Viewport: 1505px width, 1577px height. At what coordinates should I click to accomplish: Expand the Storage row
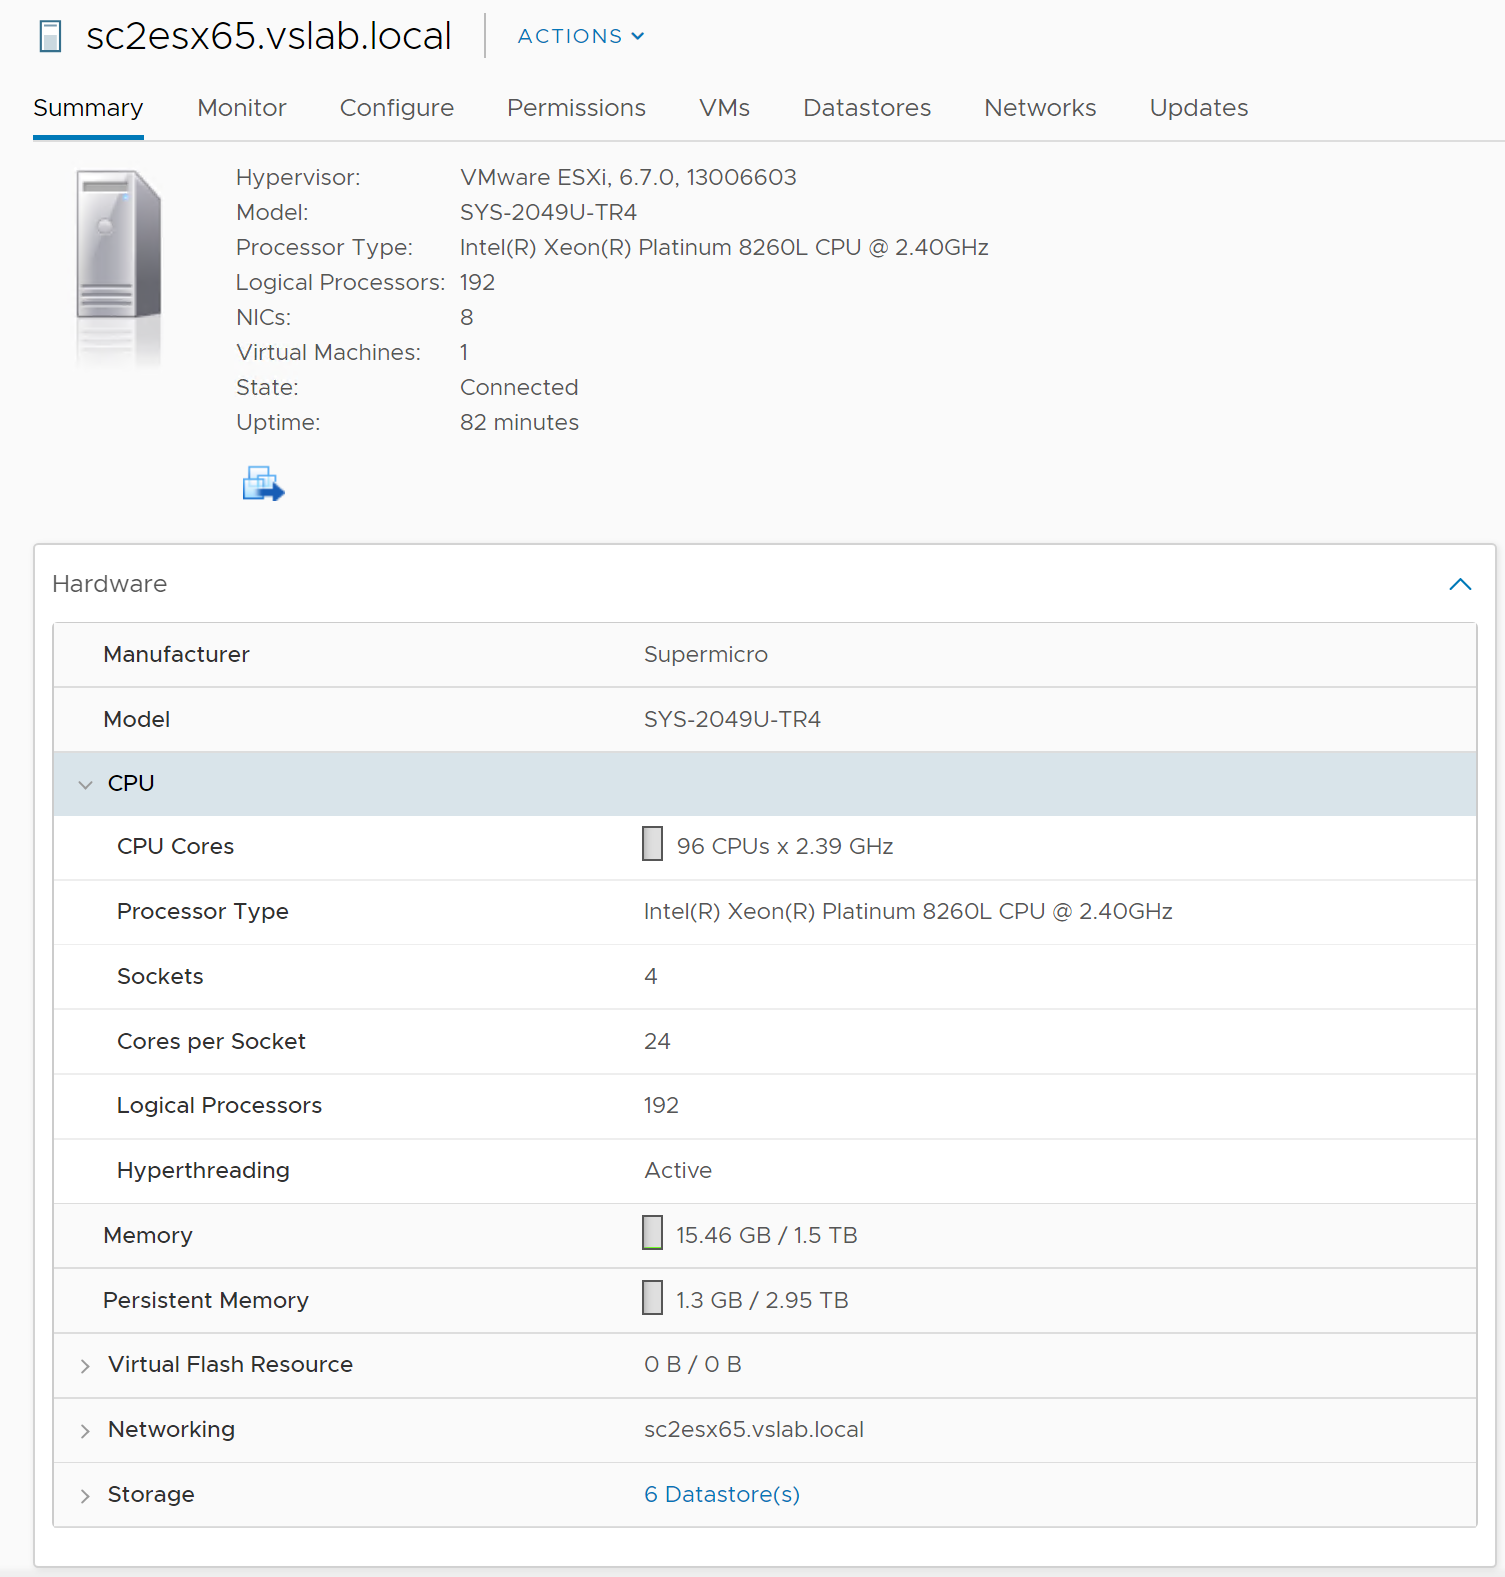[86, 1496]
